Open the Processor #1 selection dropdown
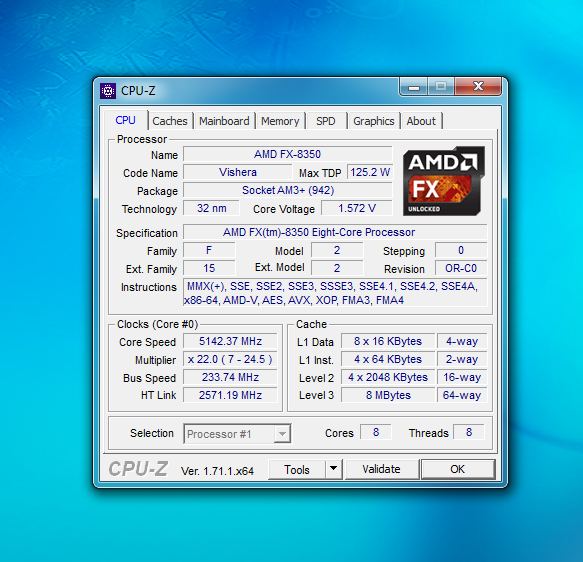This screenshot has height=562, width=583. coord(237,434)
